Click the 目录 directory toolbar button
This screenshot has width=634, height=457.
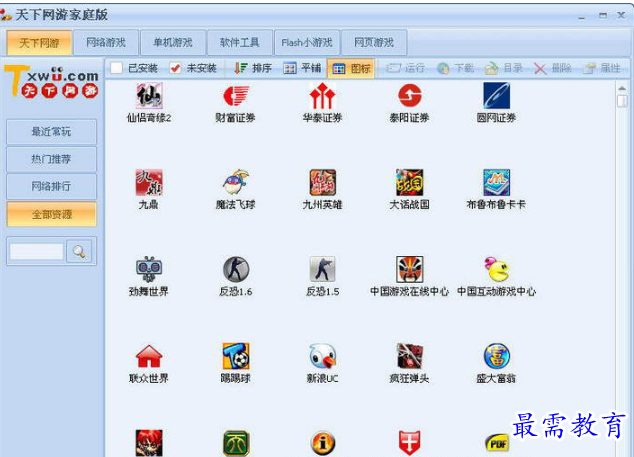click(x=504, y=68)
